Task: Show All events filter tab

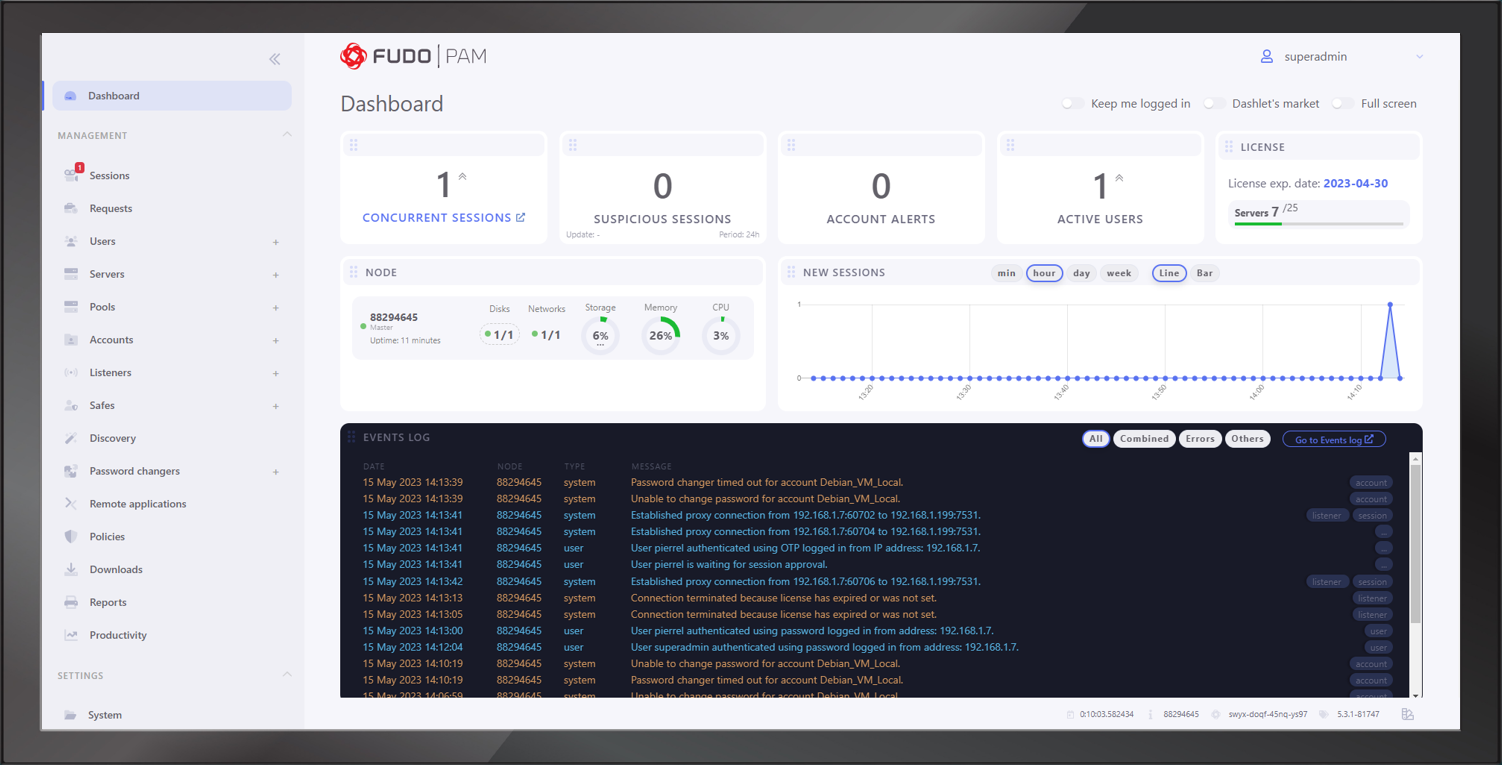Action: click(x=1096, y=439)
